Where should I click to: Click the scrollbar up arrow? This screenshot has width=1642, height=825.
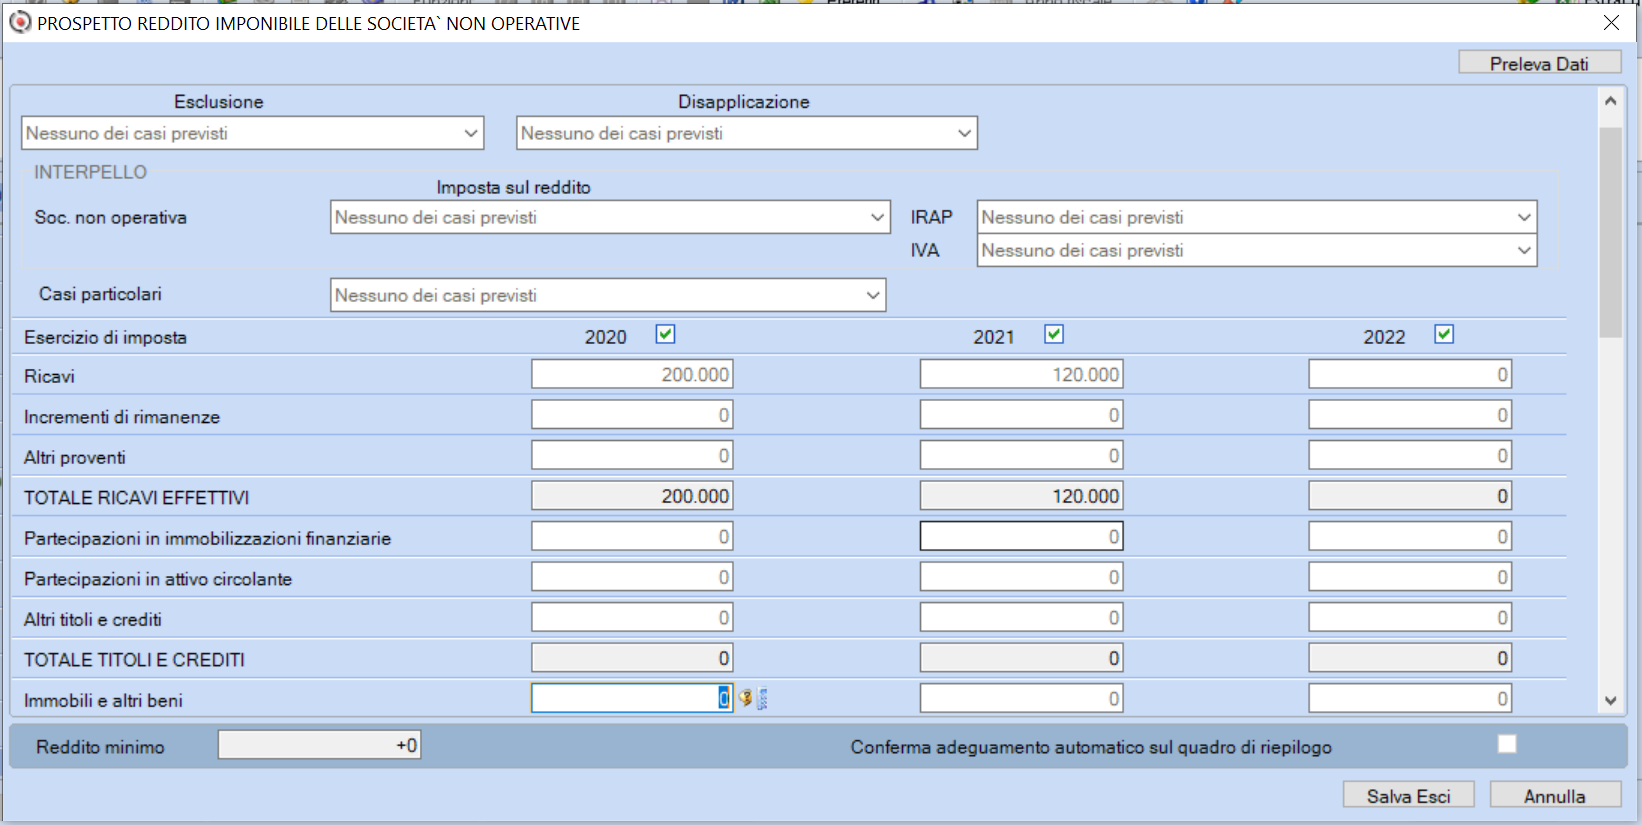[x=1610, y=101]
